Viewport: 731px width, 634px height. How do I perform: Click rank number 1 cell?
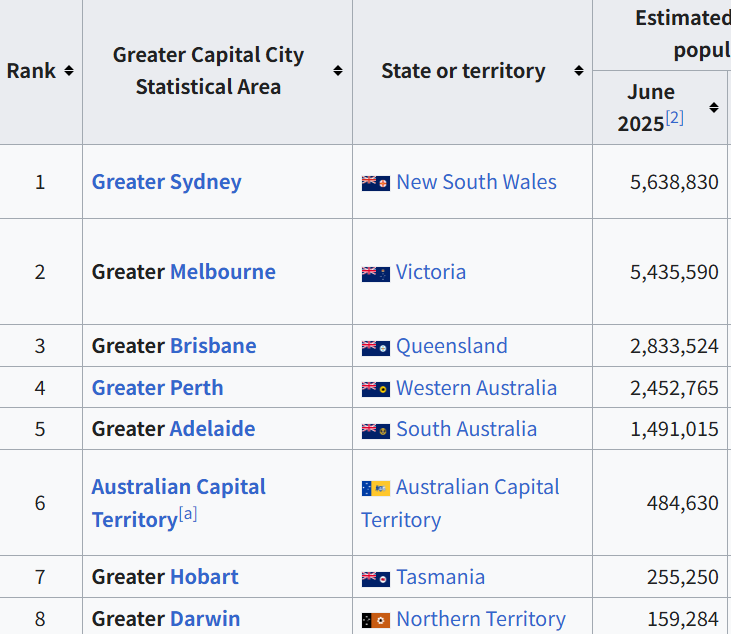point(40,182)
